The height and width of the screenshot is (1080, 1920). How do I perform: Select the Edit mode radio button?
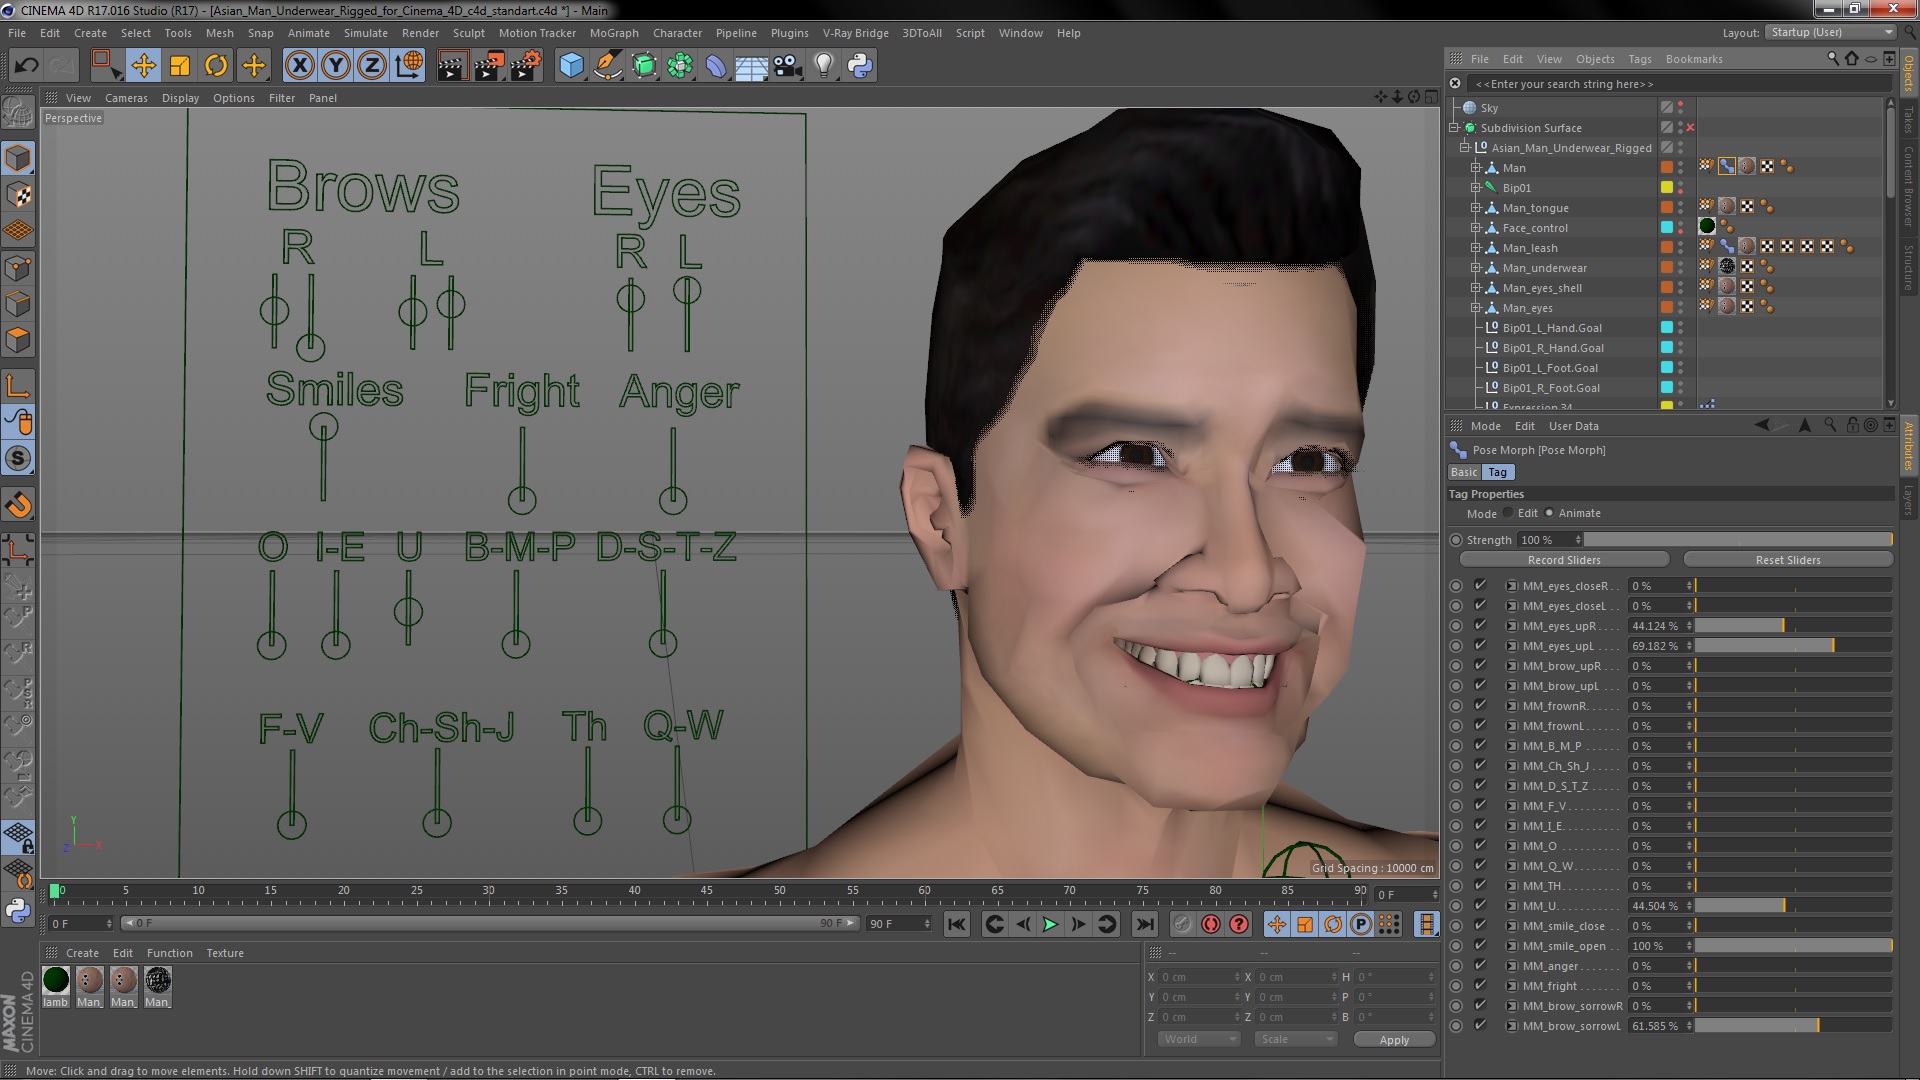1508,513
